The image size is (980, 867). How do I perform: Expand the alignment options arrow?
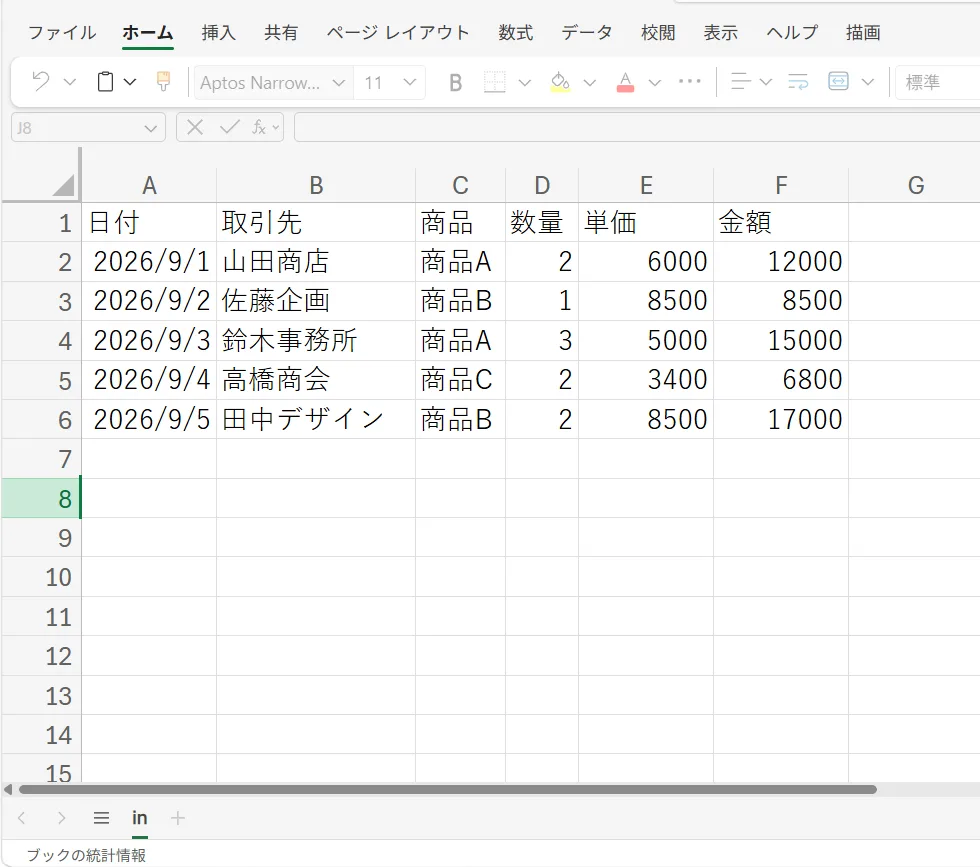coord(766,82)
